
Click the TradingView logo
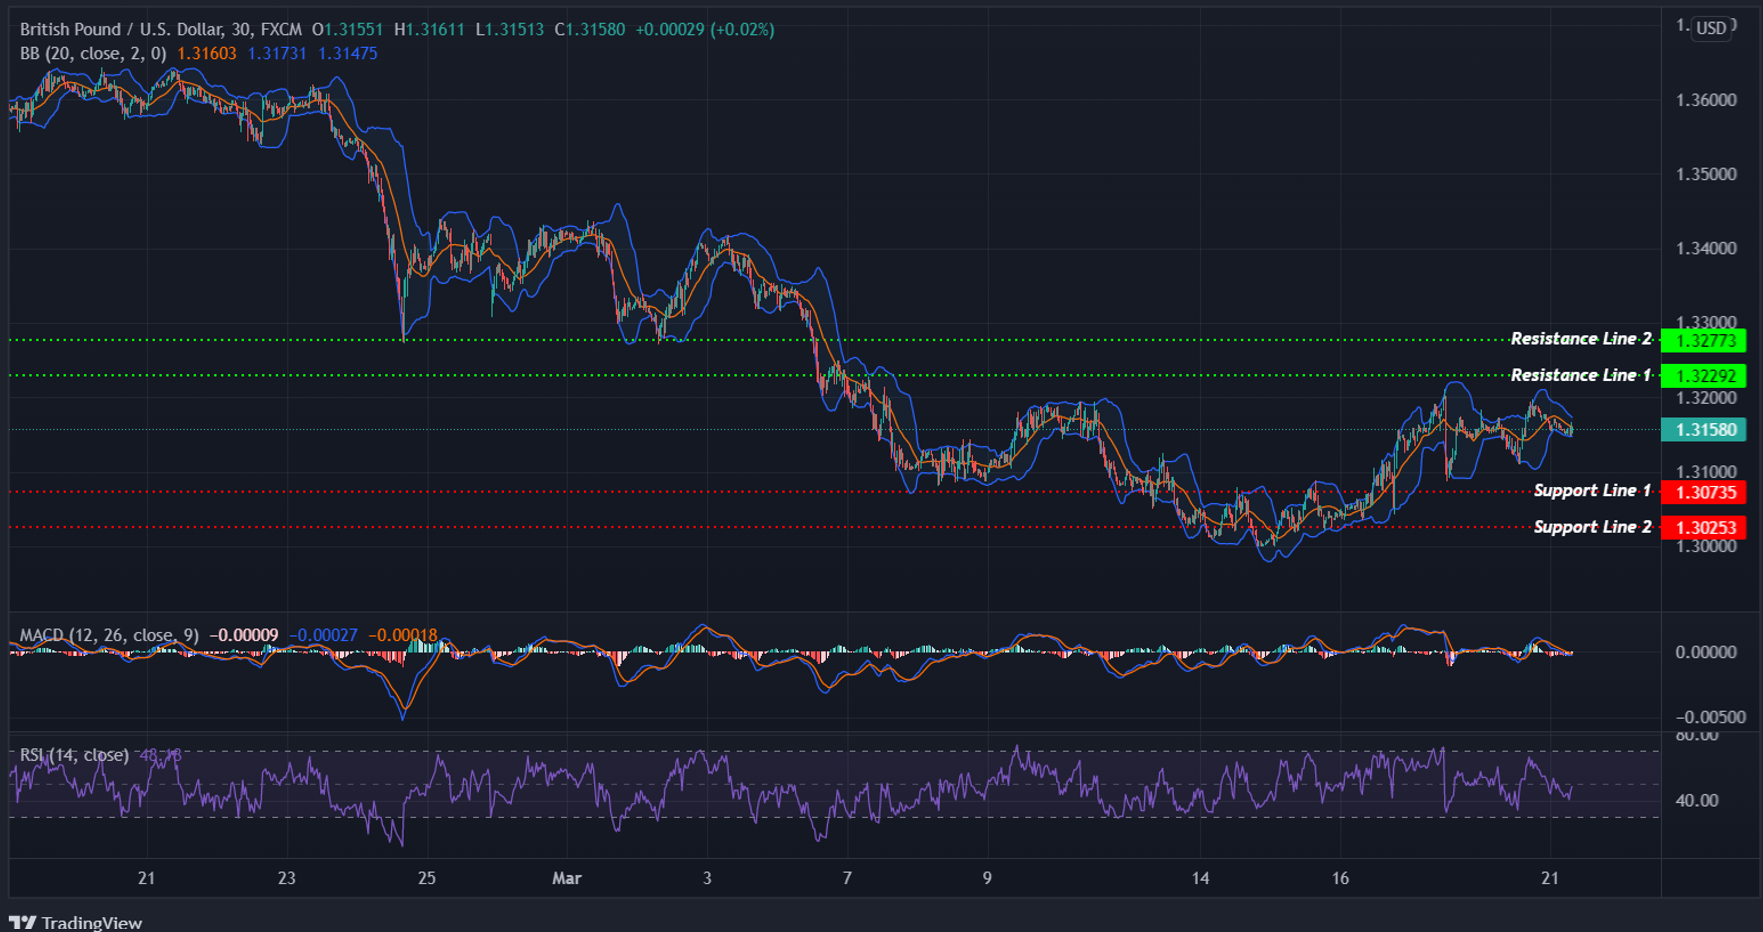[75, 921]
